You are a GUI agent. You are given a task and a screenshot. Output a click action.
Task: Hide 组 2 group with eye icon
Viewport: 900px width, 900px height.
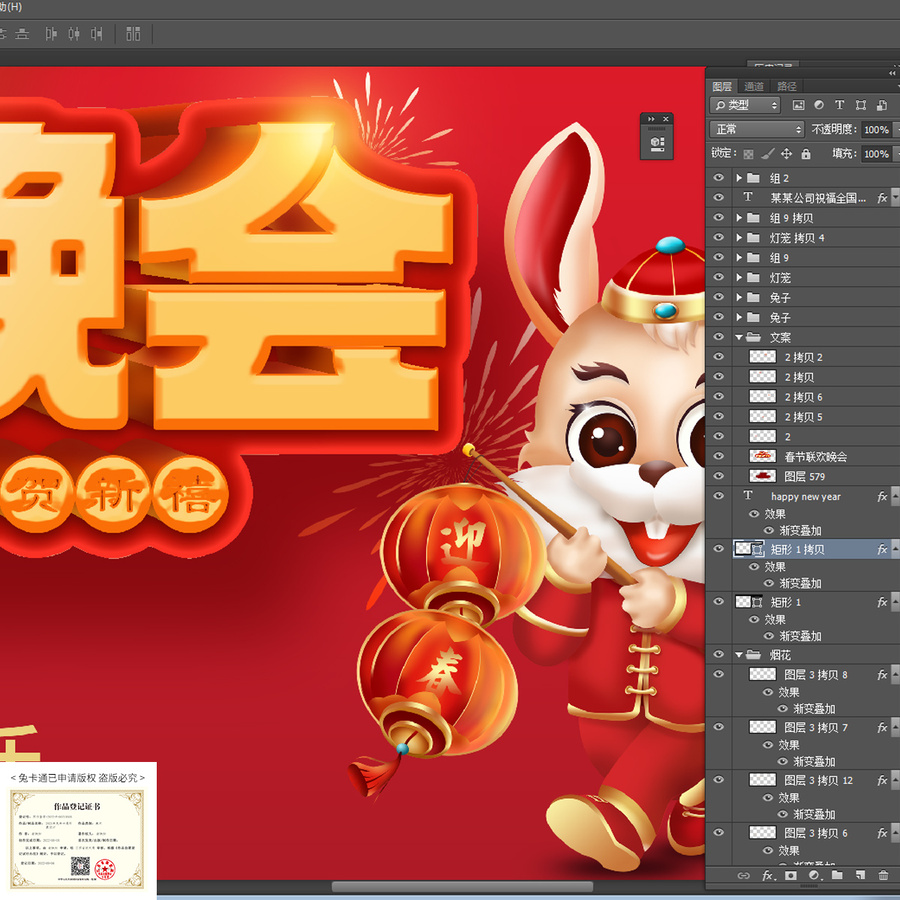719,177
